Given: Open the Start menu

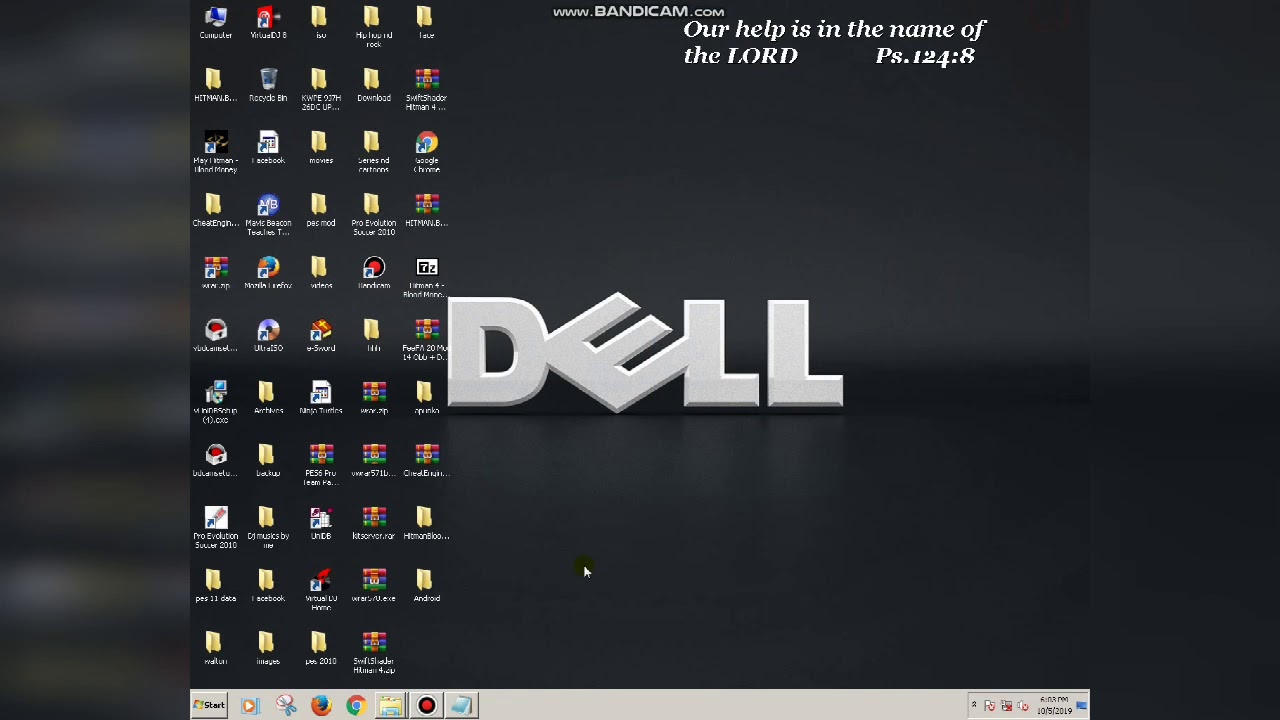Looking at the screenshot, I should 210,706.
